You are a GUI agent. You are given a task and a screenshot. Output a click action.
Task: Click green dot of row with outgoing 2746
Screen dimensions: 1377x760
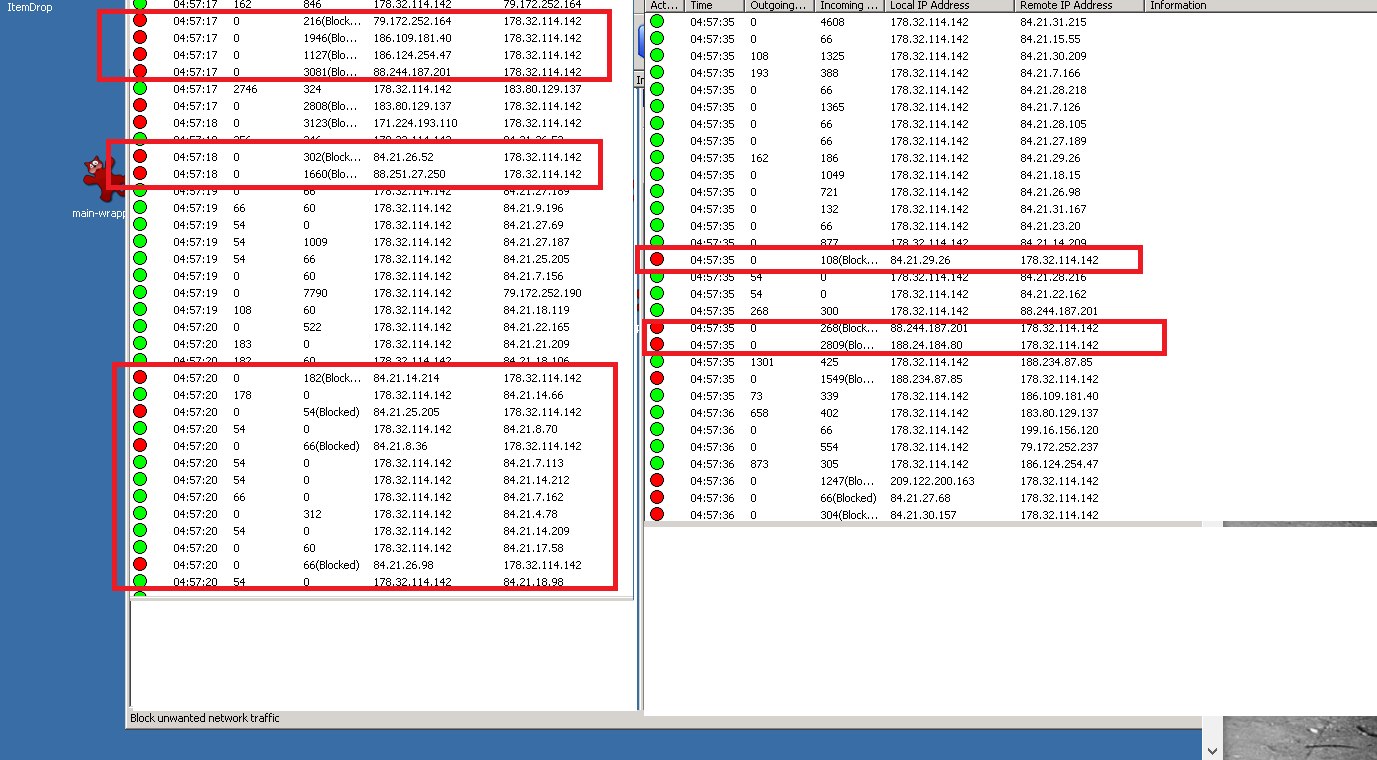point(140,88)
